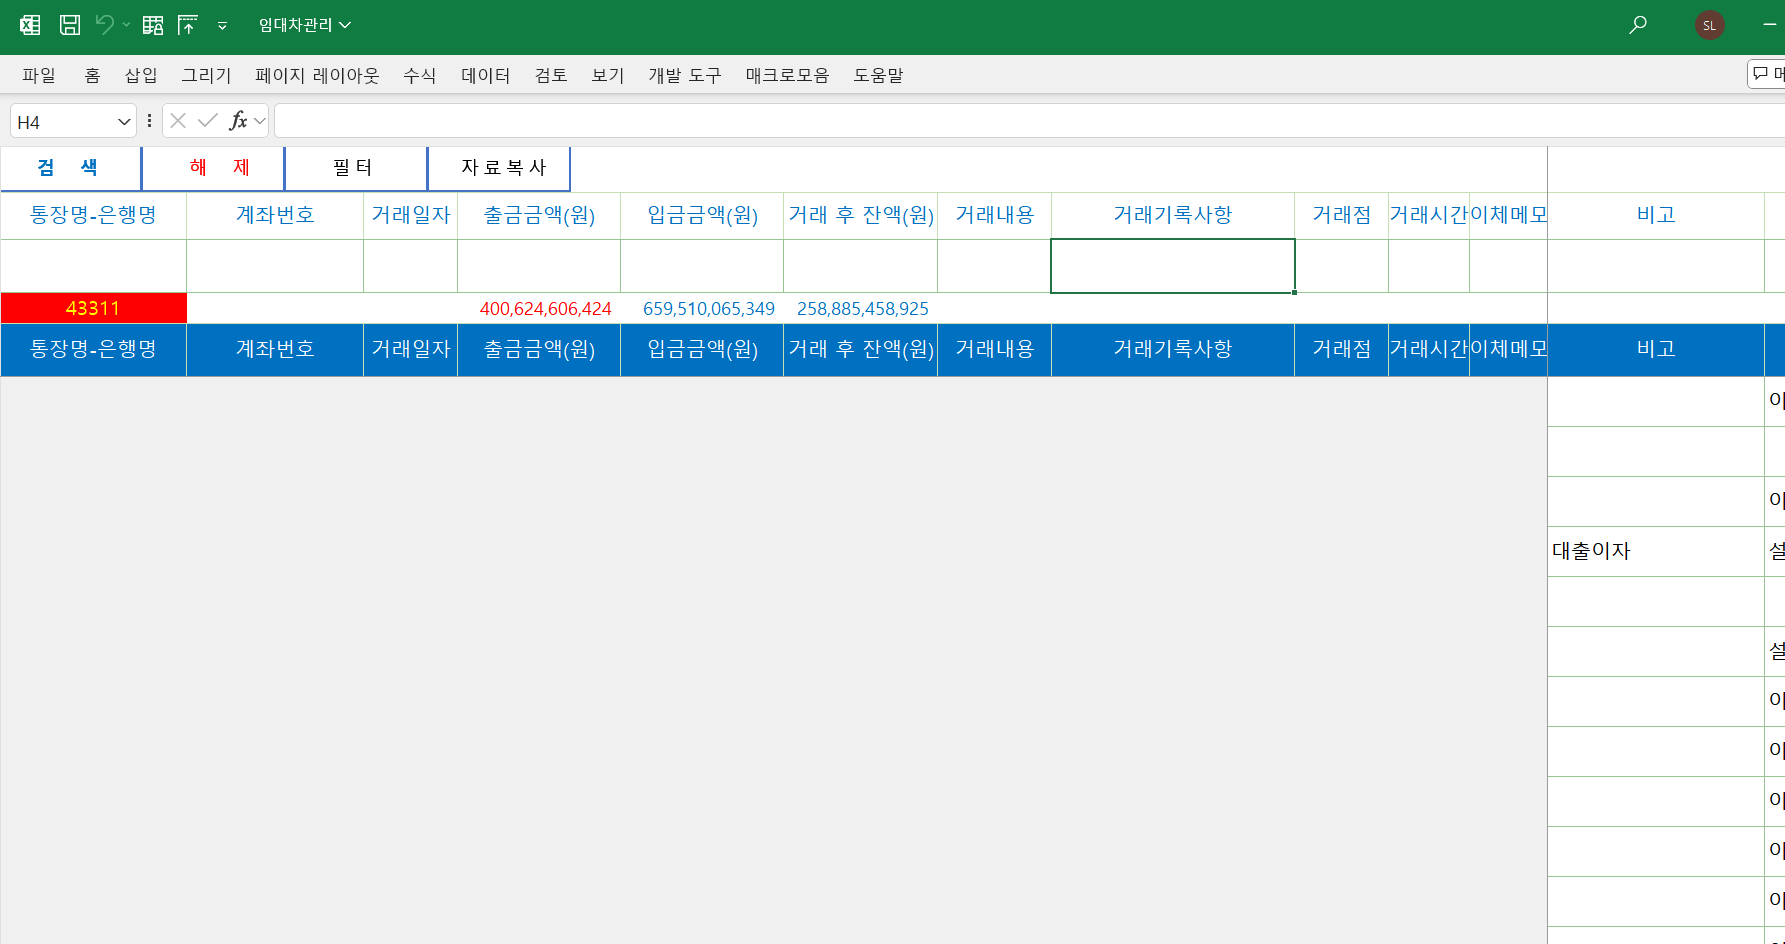The image size is (1785, 944).
Task: Click the Name Box showing H4
Action: [62, 121]
